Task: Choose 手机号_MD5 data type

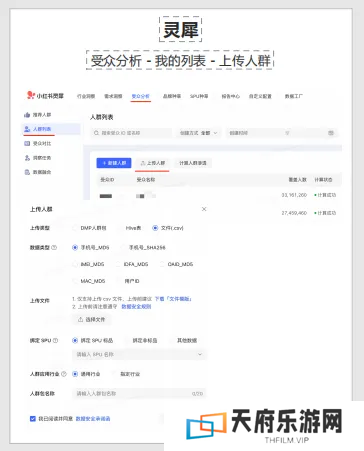Action: (x=75, y=247)
